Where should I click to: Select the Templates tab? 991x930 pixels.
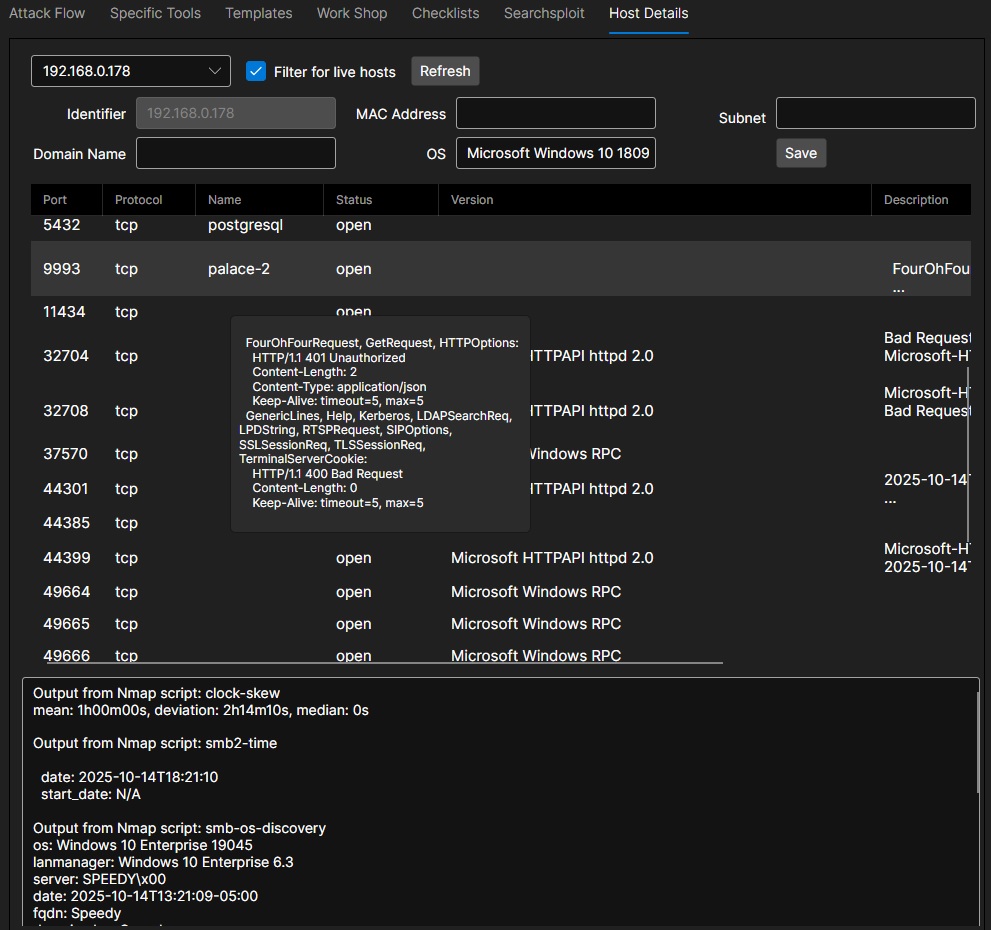coord(258,13)
